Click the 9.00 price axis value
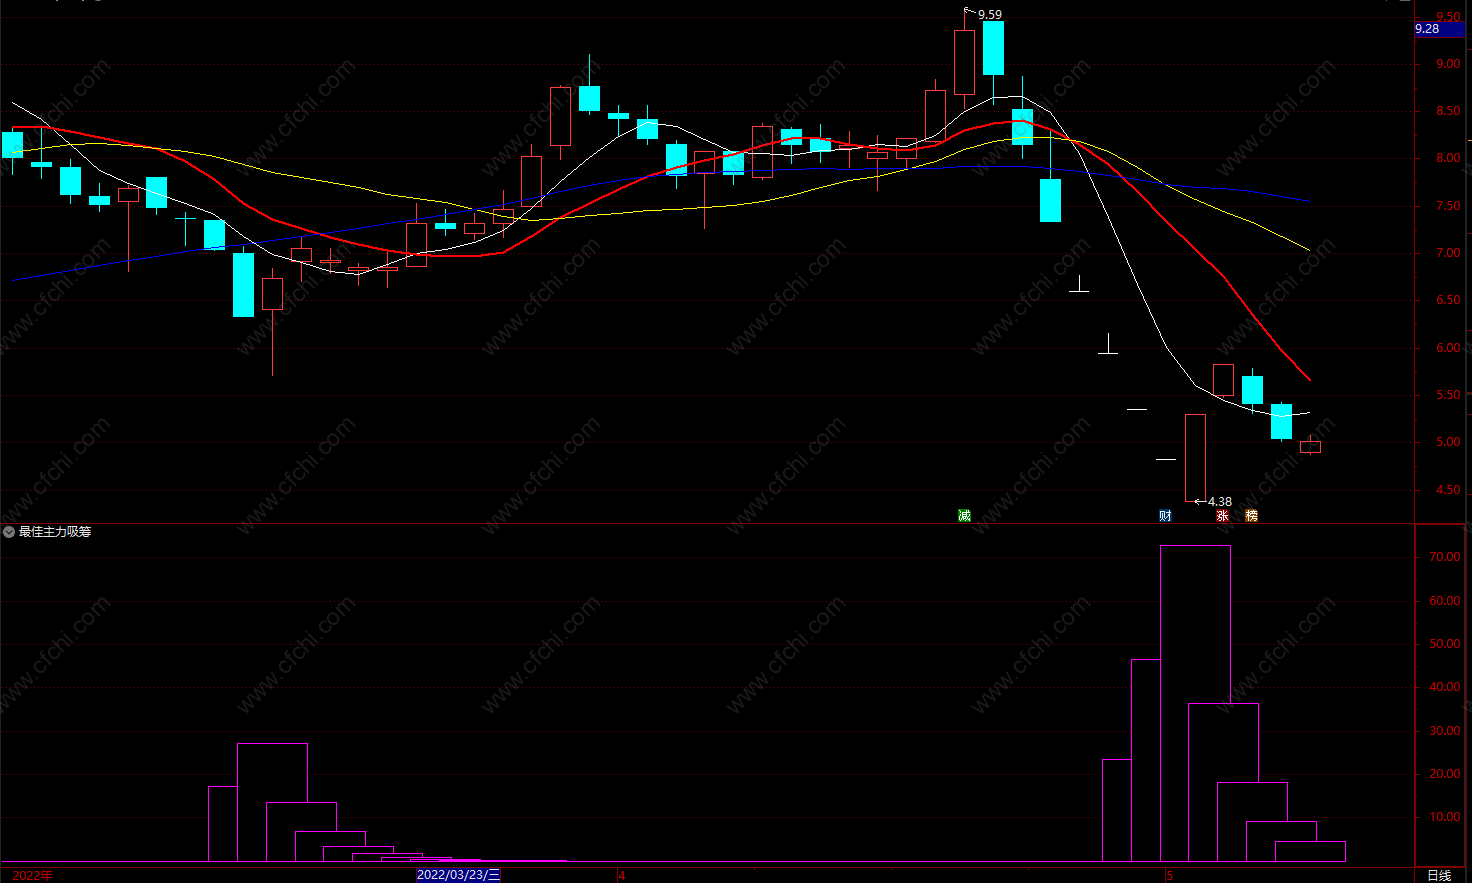1472x883 pixels. pos(1447,64)
